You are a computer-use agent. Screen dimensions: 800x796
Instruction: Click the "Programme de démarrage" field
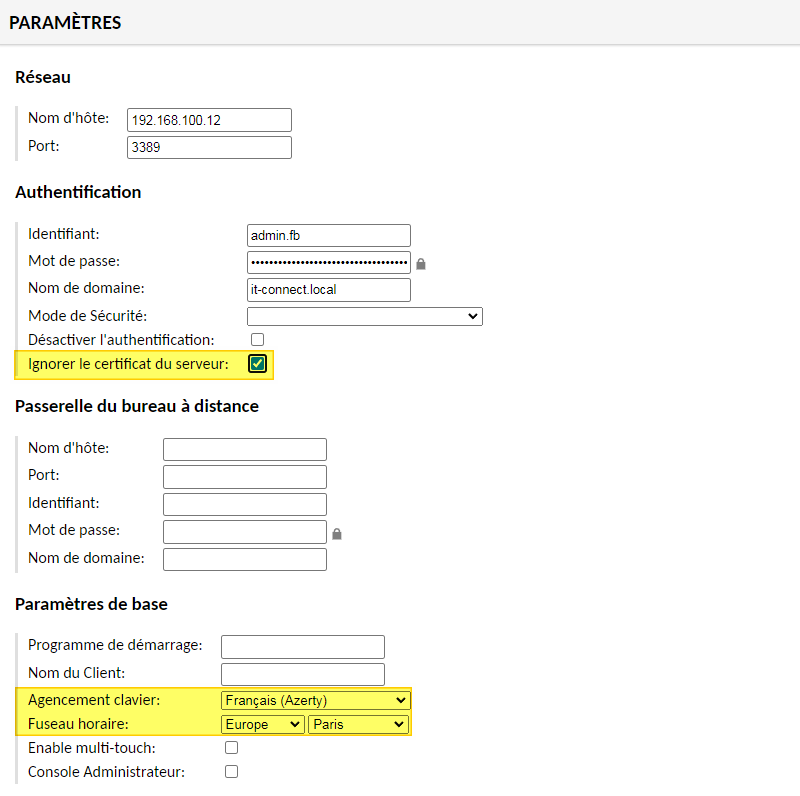(303, 647)
